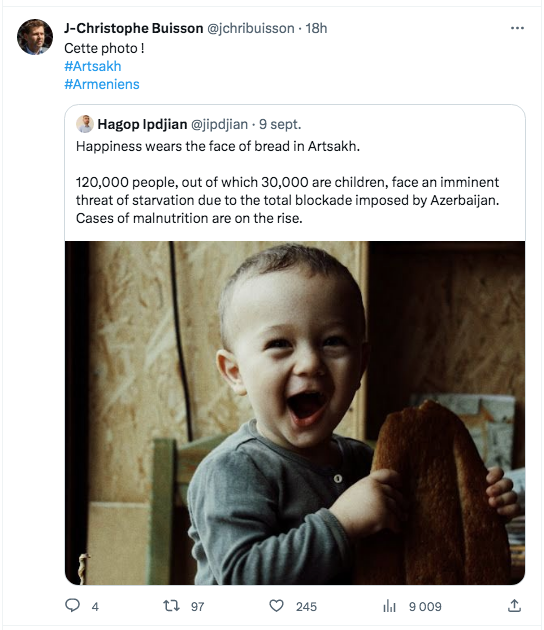Click the 245 likes count
Viewport: 544px width, 630px height.
(x=306, y=606)
